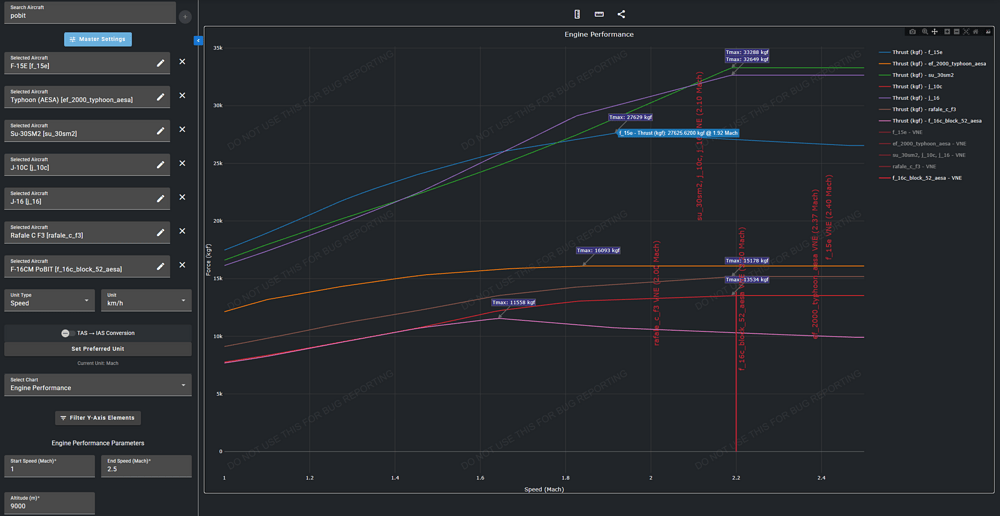
Task: Remove F-15E from selected aircraft
Action: tap(182, 62)
